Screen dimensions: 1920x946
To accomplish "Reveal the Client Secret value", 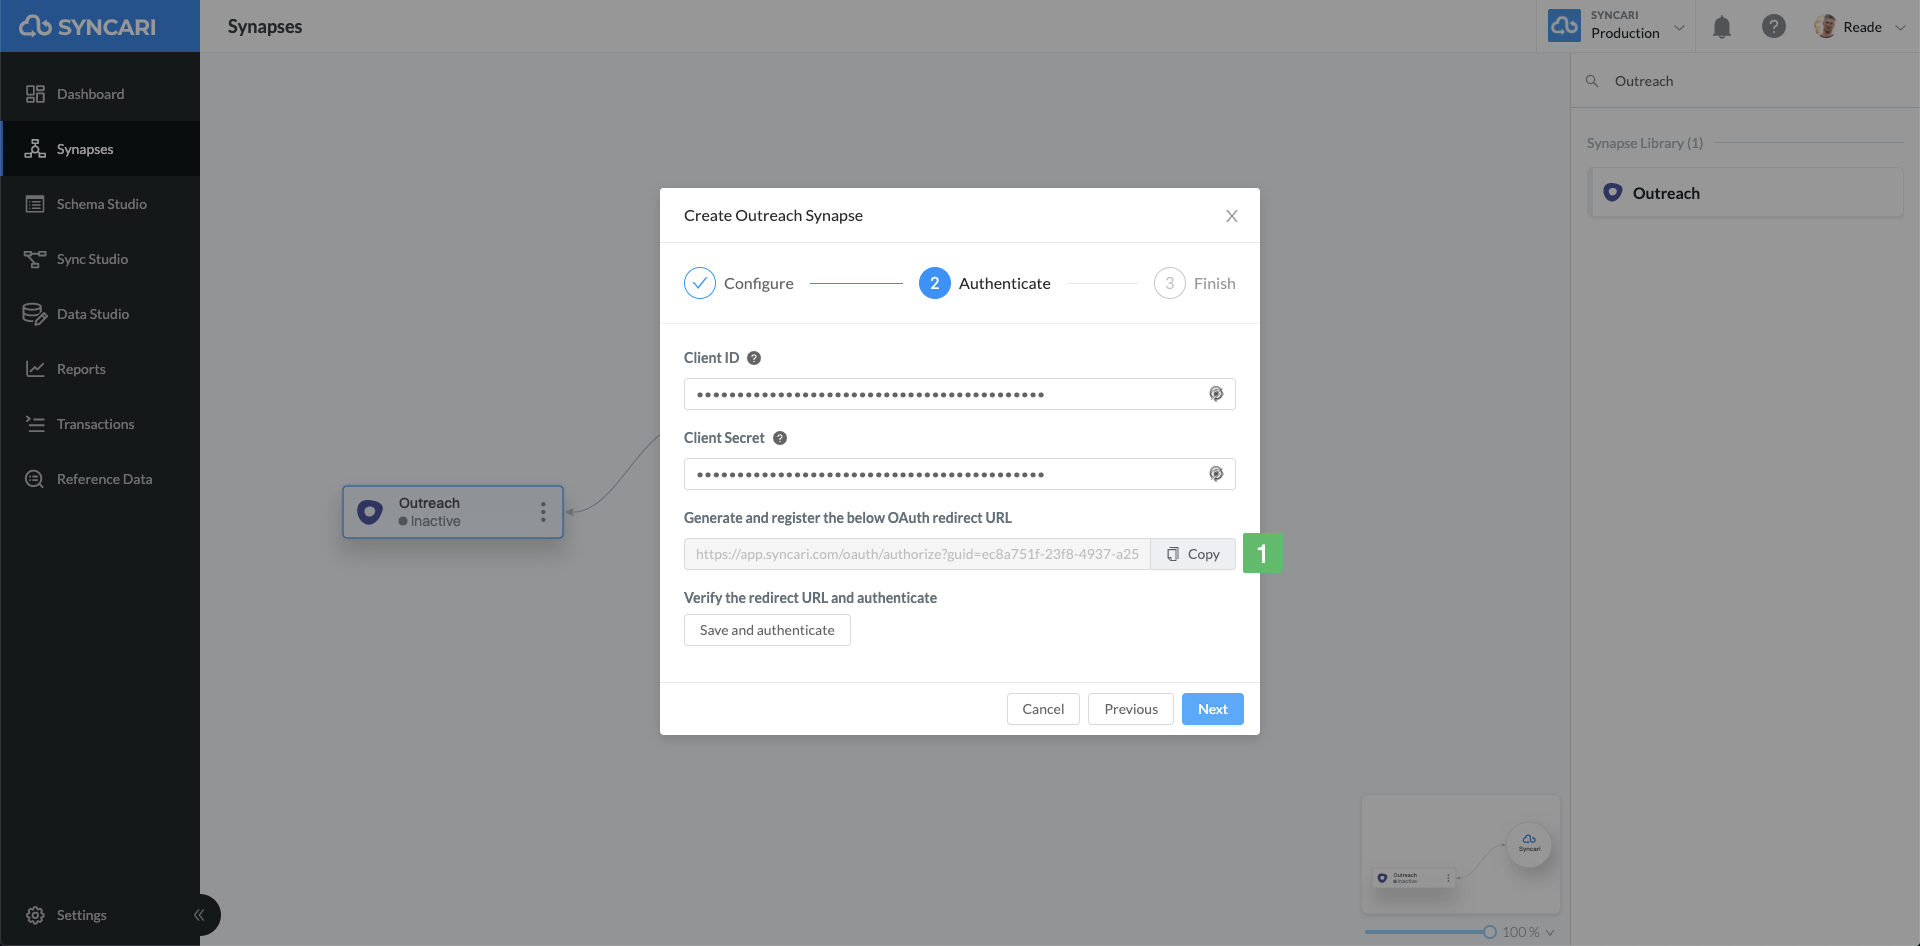I will pos(1216,474).
